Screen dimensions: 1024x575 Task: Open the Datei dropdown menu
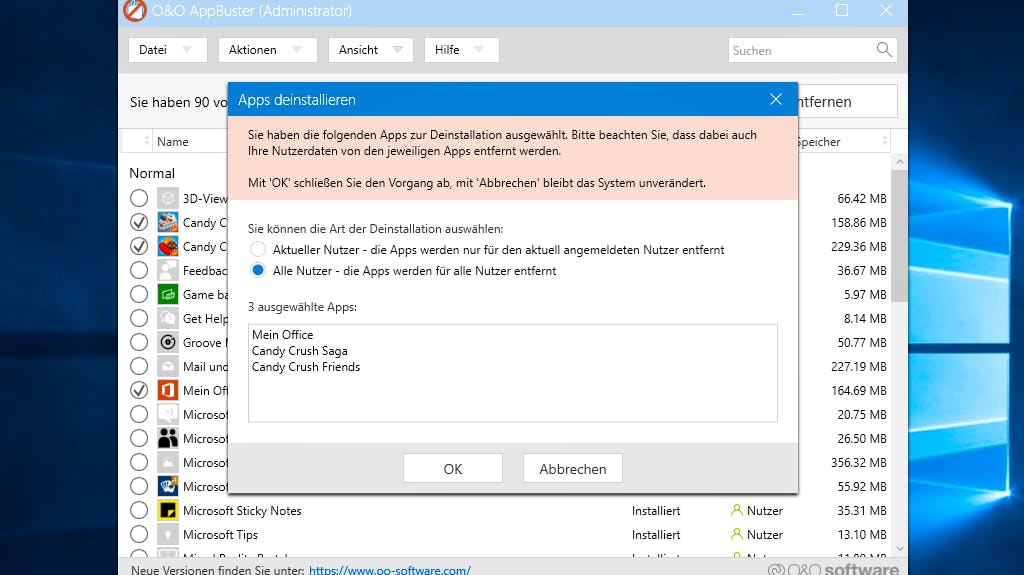point(168,50)
